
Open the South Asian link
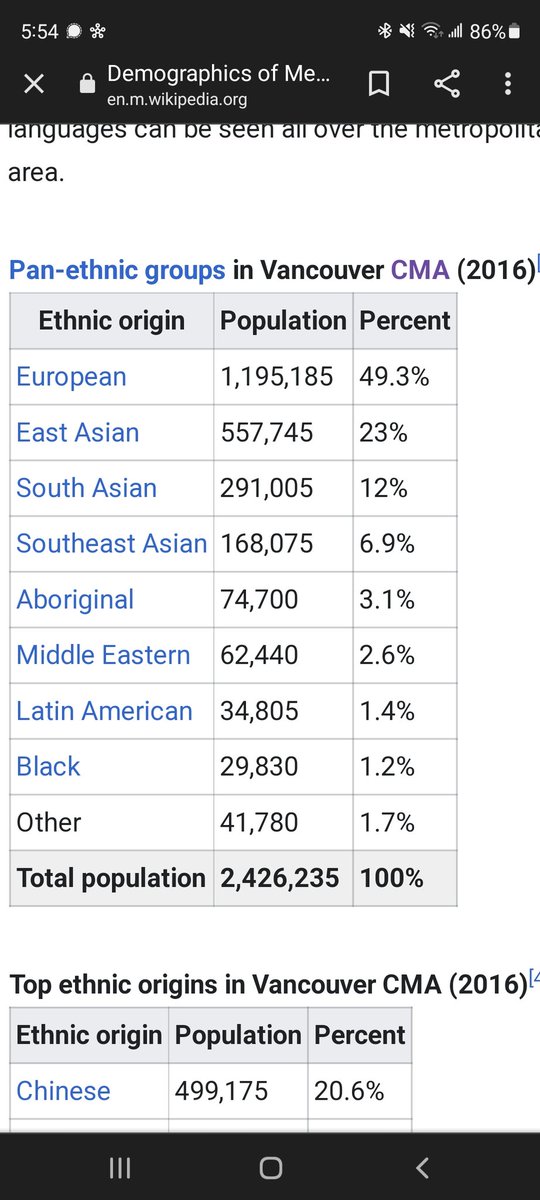[x=87, y=488]
